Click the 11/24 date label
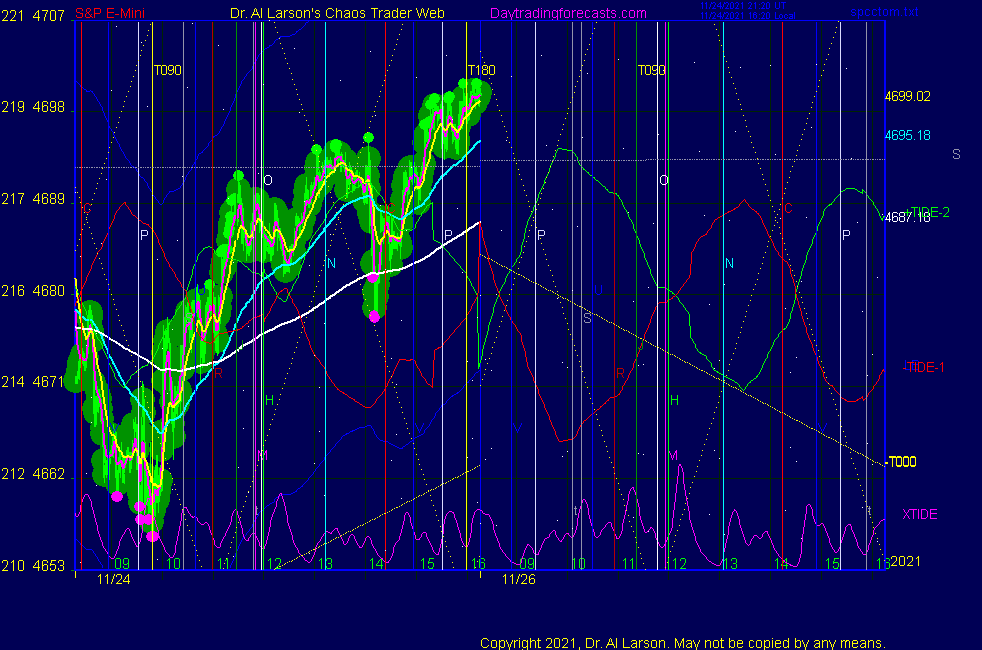Image resolution: width=982 pixels, height=650 pixels. click(x=113, y=578)
